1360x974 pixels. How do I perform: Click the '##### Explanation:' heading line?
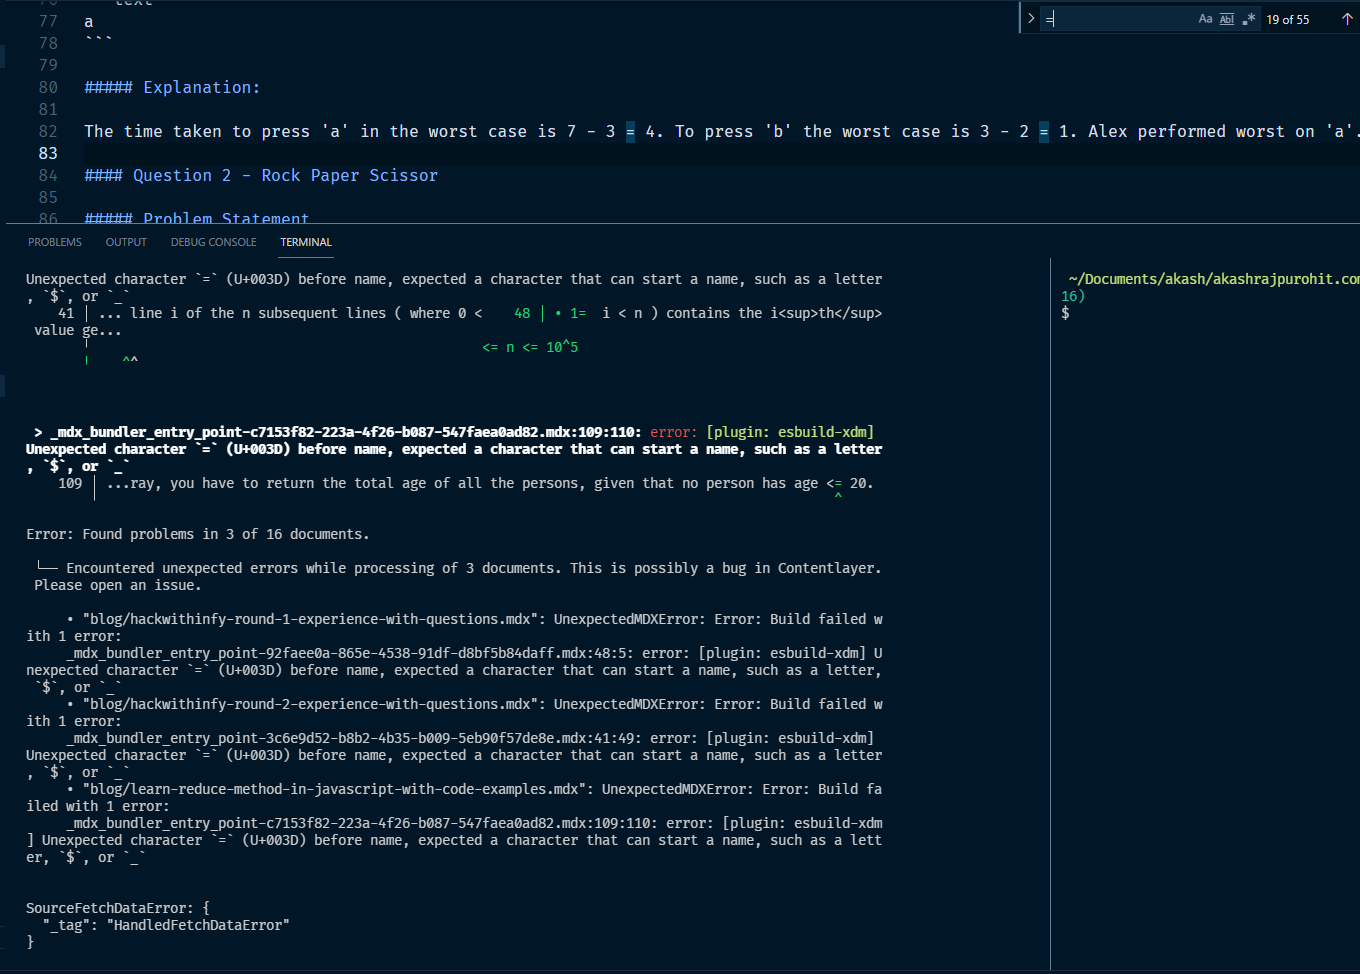coord(172,87)
